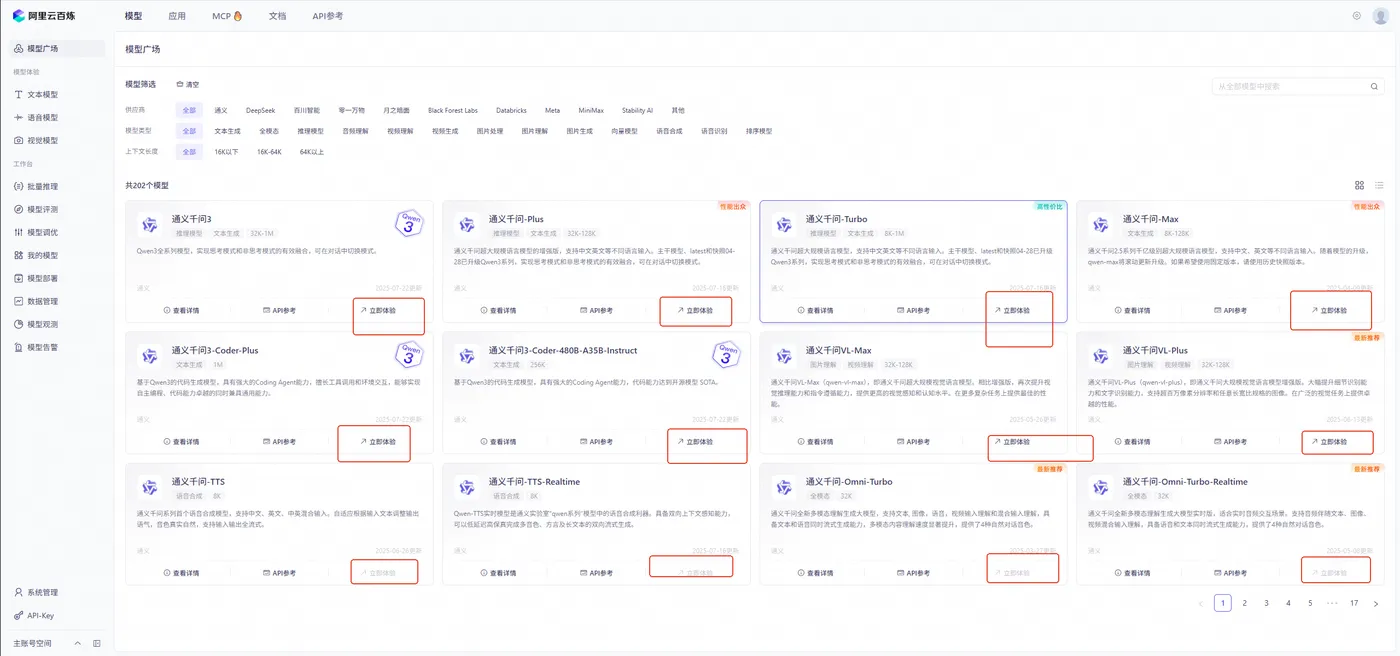The image size is (1400, 656).
Task: Go to next page with right arrow
Action: point(1376,603)
